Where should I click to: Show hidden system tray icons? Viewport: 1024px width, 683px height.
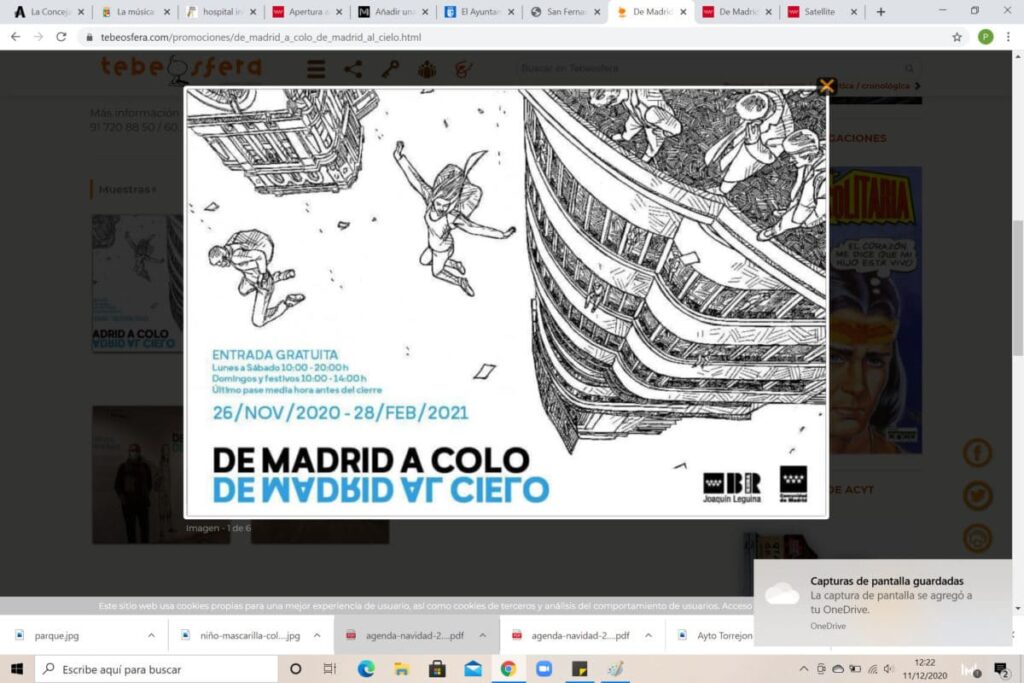(804, 669)
